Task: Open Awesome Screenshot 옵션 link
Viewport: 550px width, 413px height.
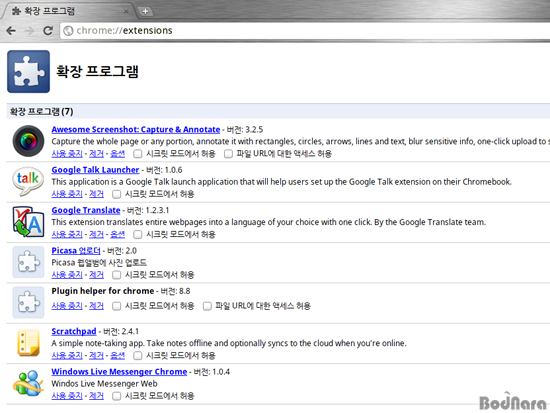Action: (118, 154)
